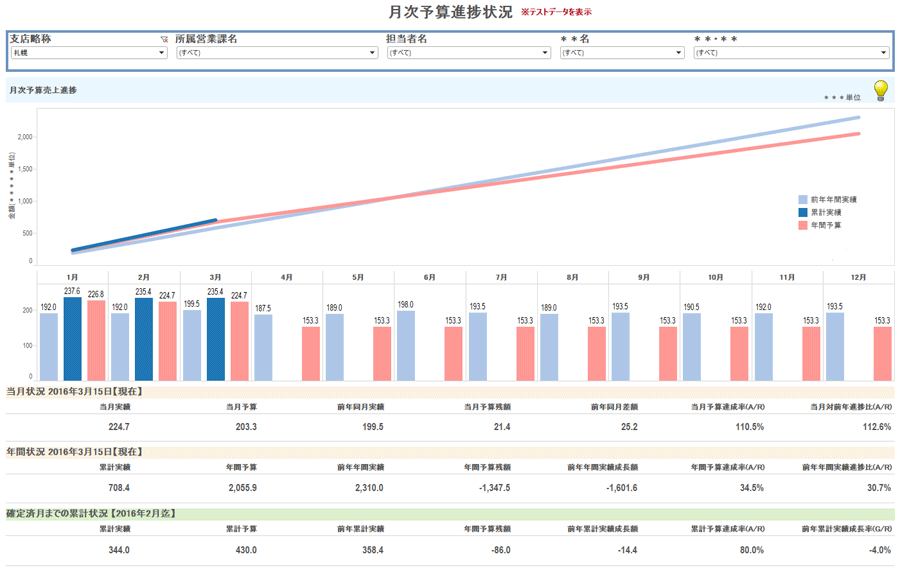Click the 1月 cumulative actual bar 237.6
The height and width of the screenshot is (570, 900).
pos(72,338)
